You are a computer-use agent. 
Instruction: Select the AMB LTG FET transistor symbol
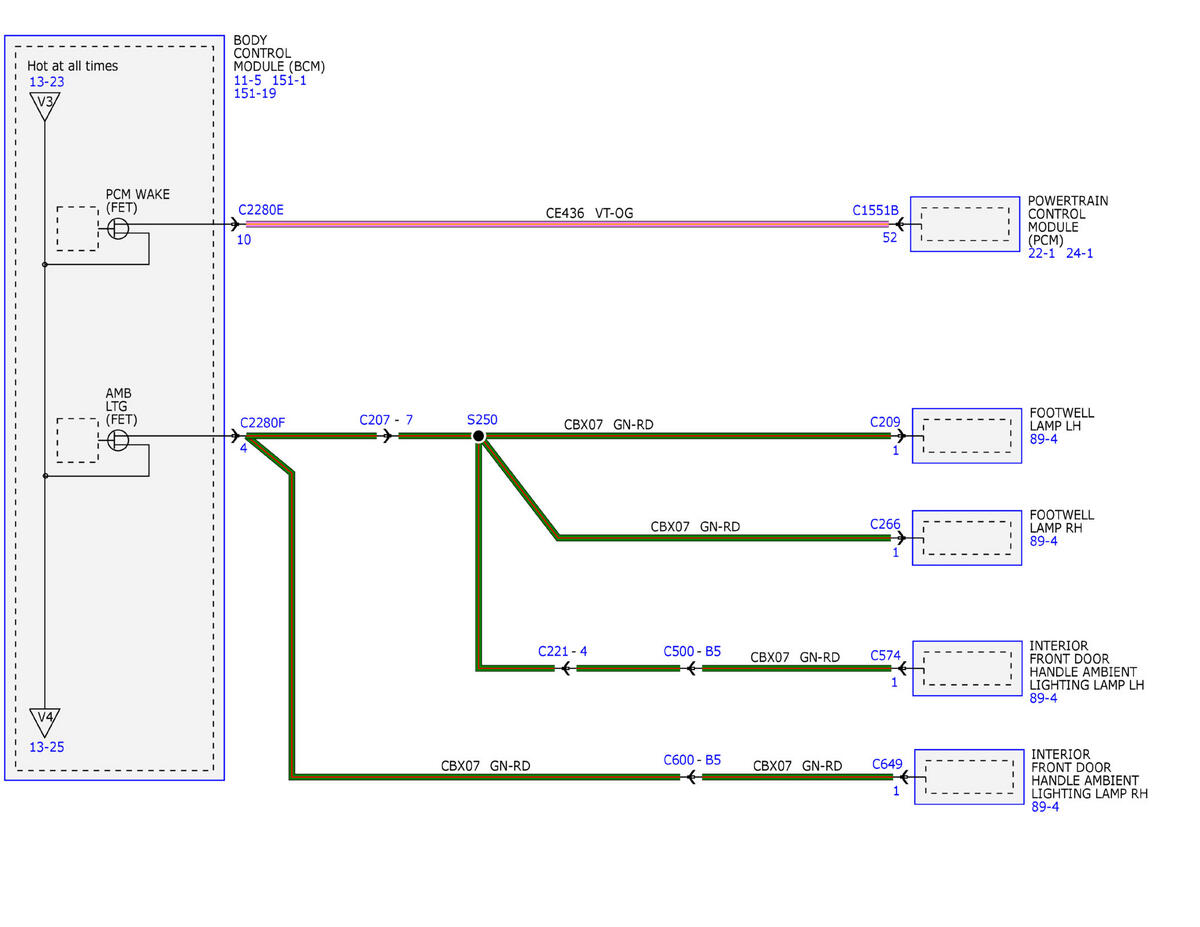118,440
